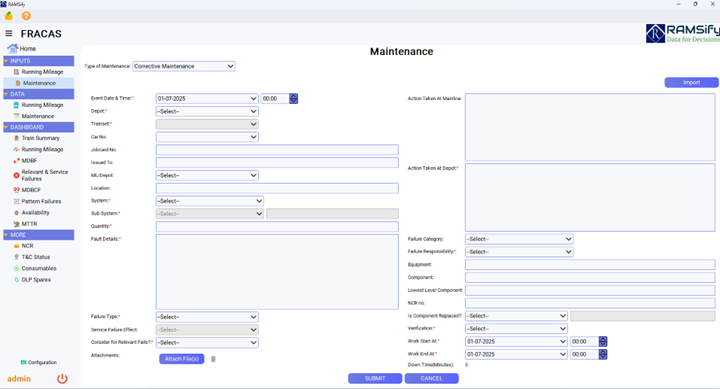720x389 pixels.
Task: Collapse the INPUTS section header
Action: [x=39, y=61]
